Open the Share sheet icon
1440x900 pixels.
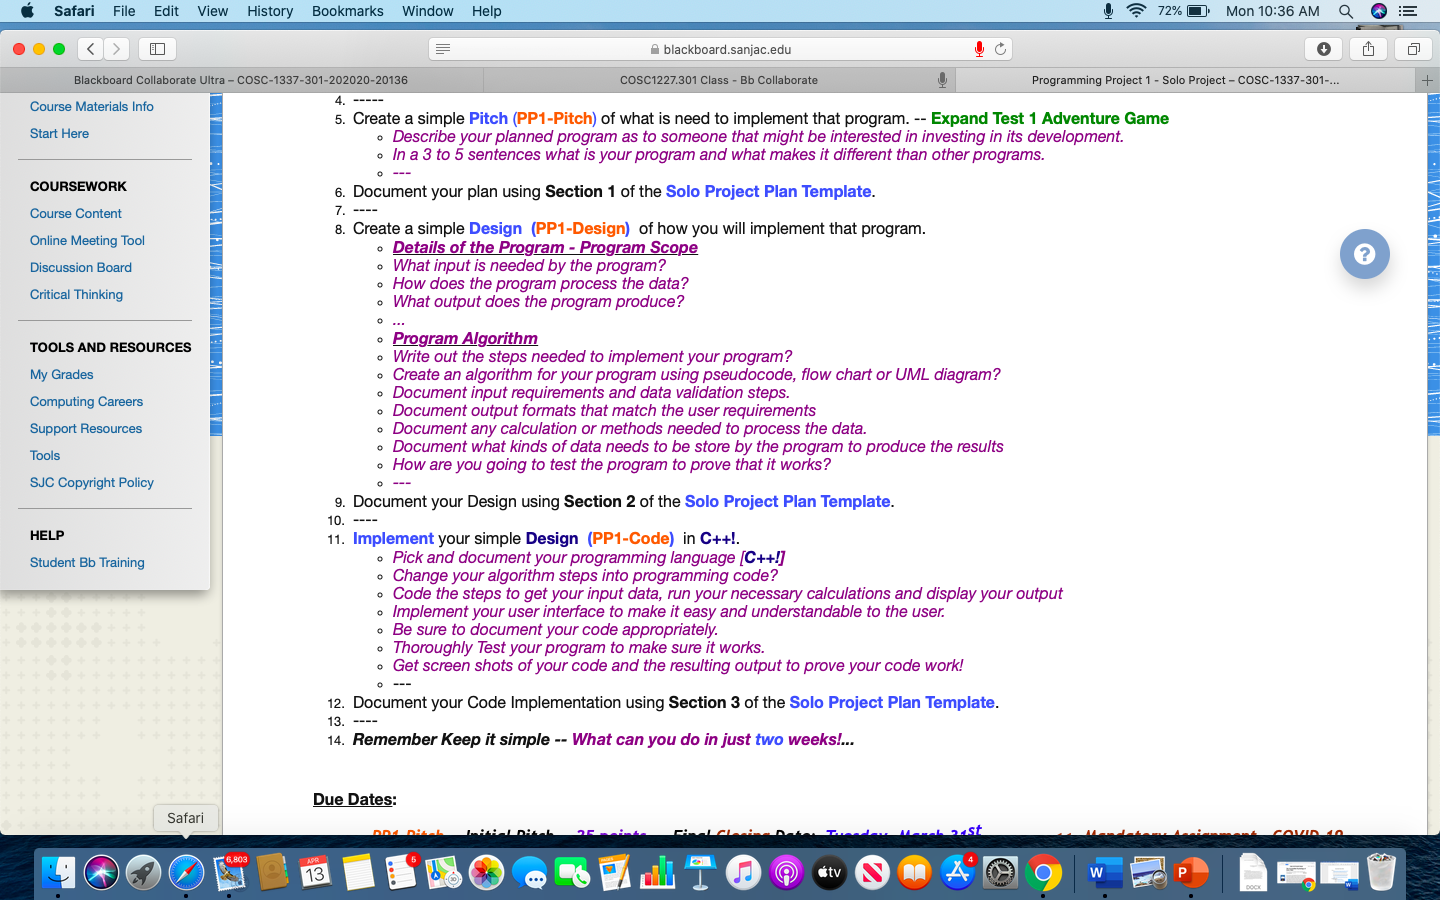point(1368,48)
